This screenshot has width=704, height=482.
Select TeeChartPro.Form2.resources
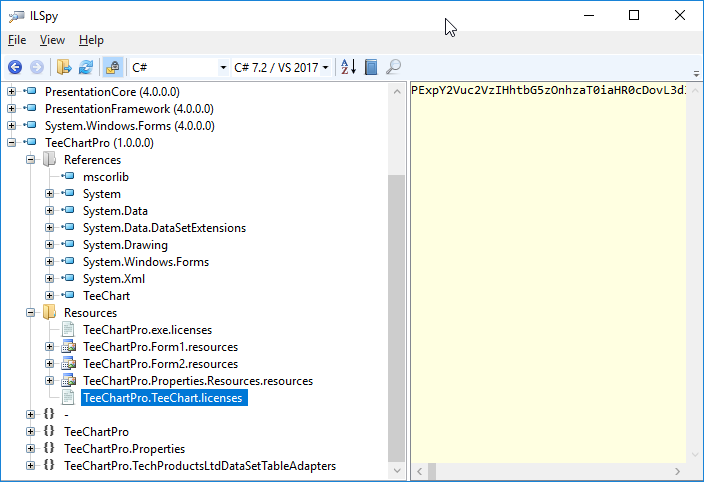pyautogui.click(x=160, y=364)
